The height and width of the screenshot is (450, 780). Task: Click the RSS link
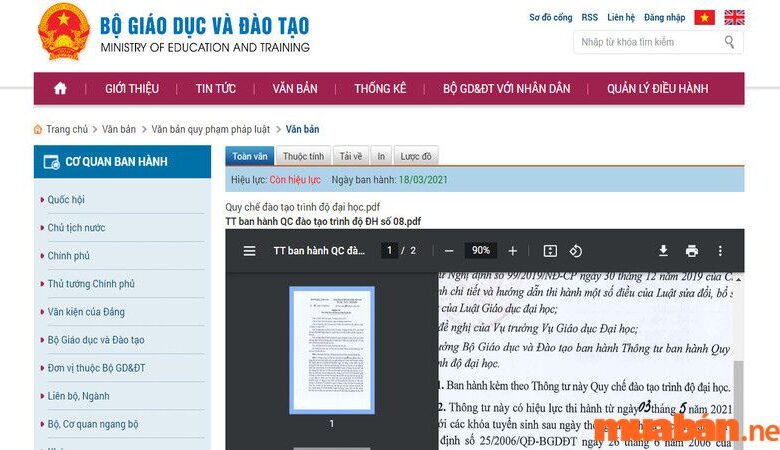click(589, 17)
